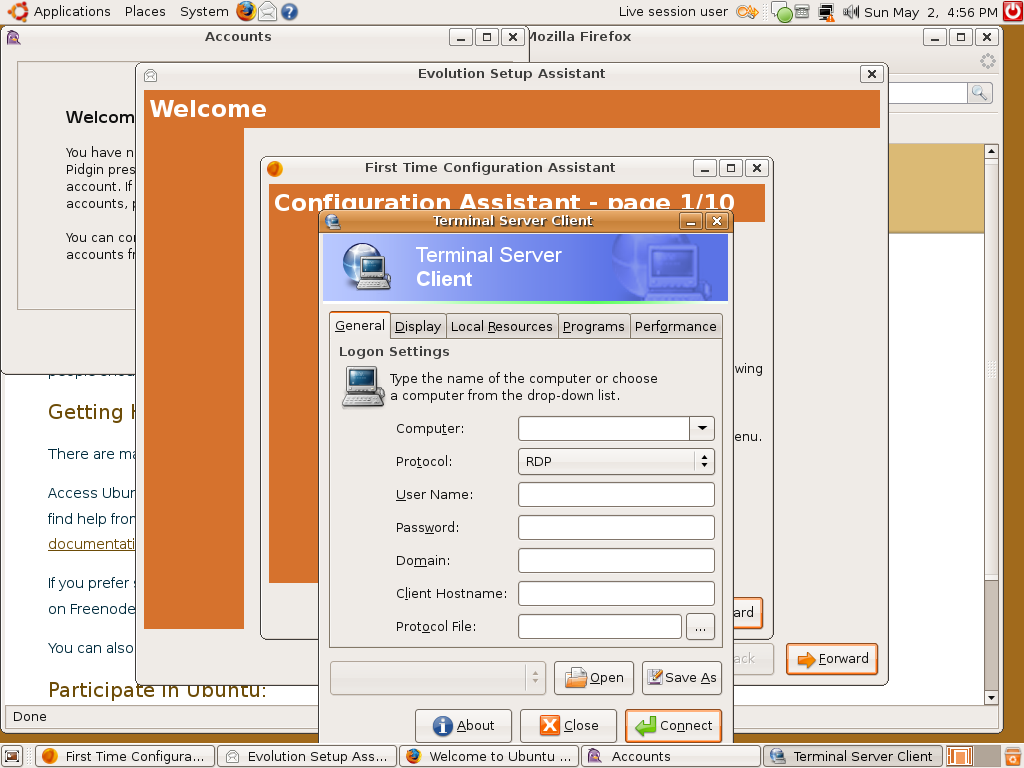Click the clock showing Sun May 2
This screenshot has height=768, width=1024.
(x=931, y=12)
